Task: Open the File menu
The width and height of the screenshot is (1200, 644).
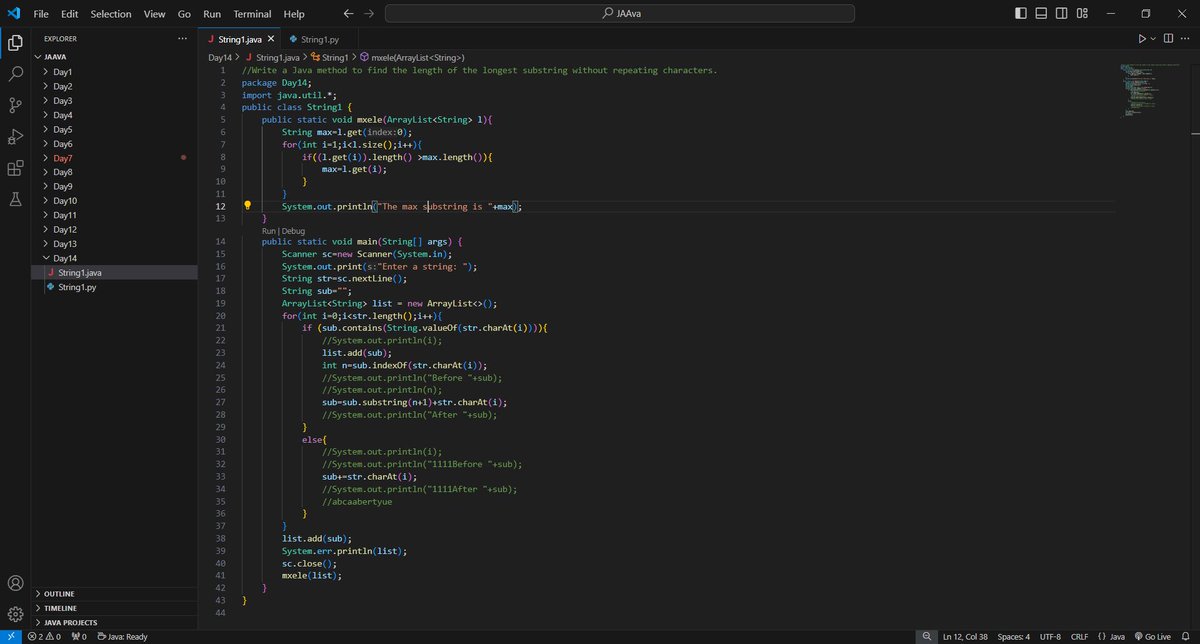Action: [x=41, y=14]
